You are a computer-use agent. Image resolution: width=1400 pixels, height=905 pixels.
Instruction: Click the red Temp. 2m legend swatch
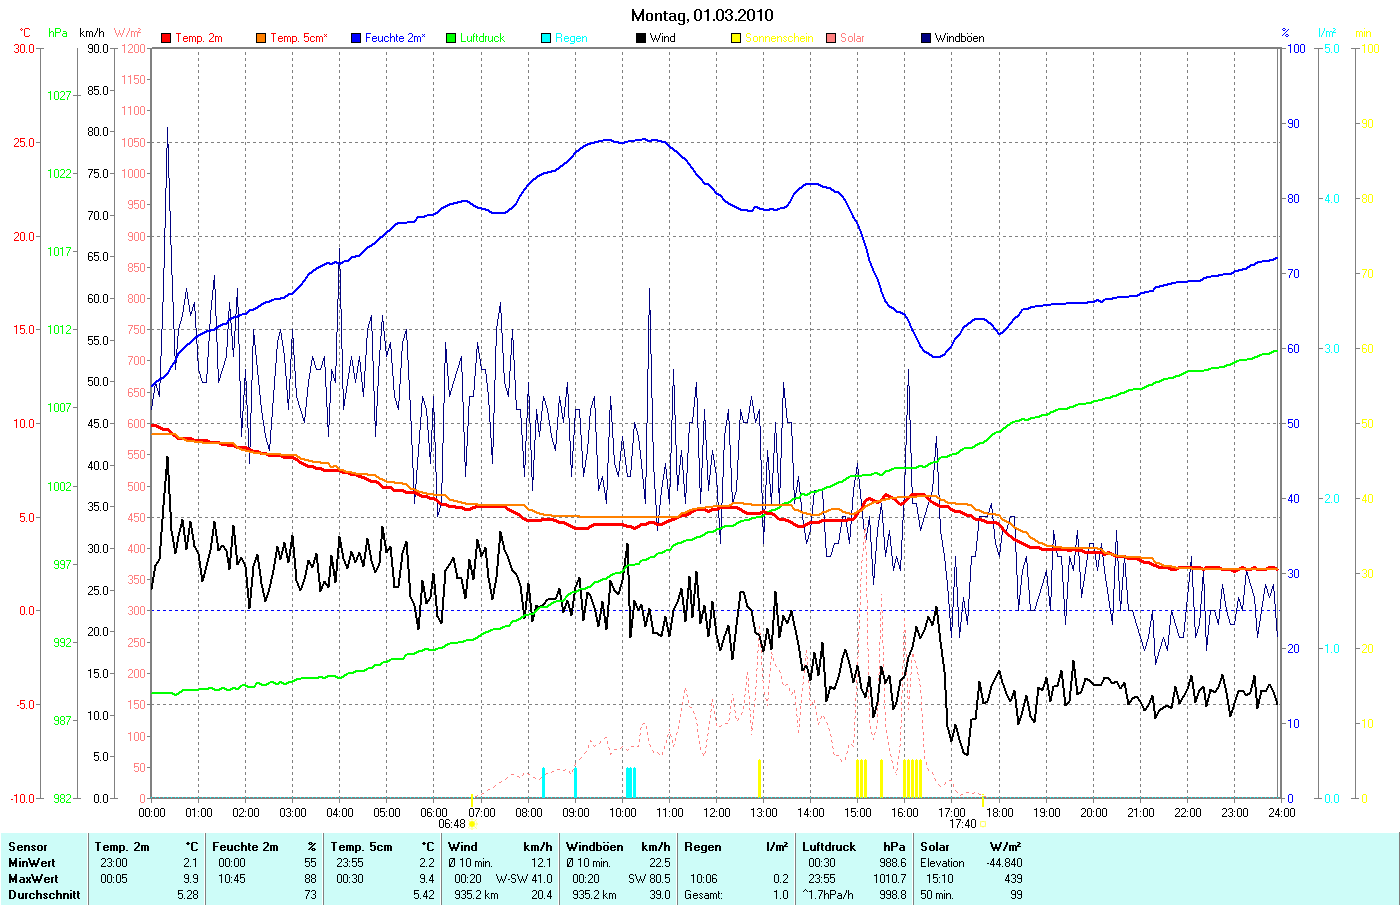click(166, 38)
